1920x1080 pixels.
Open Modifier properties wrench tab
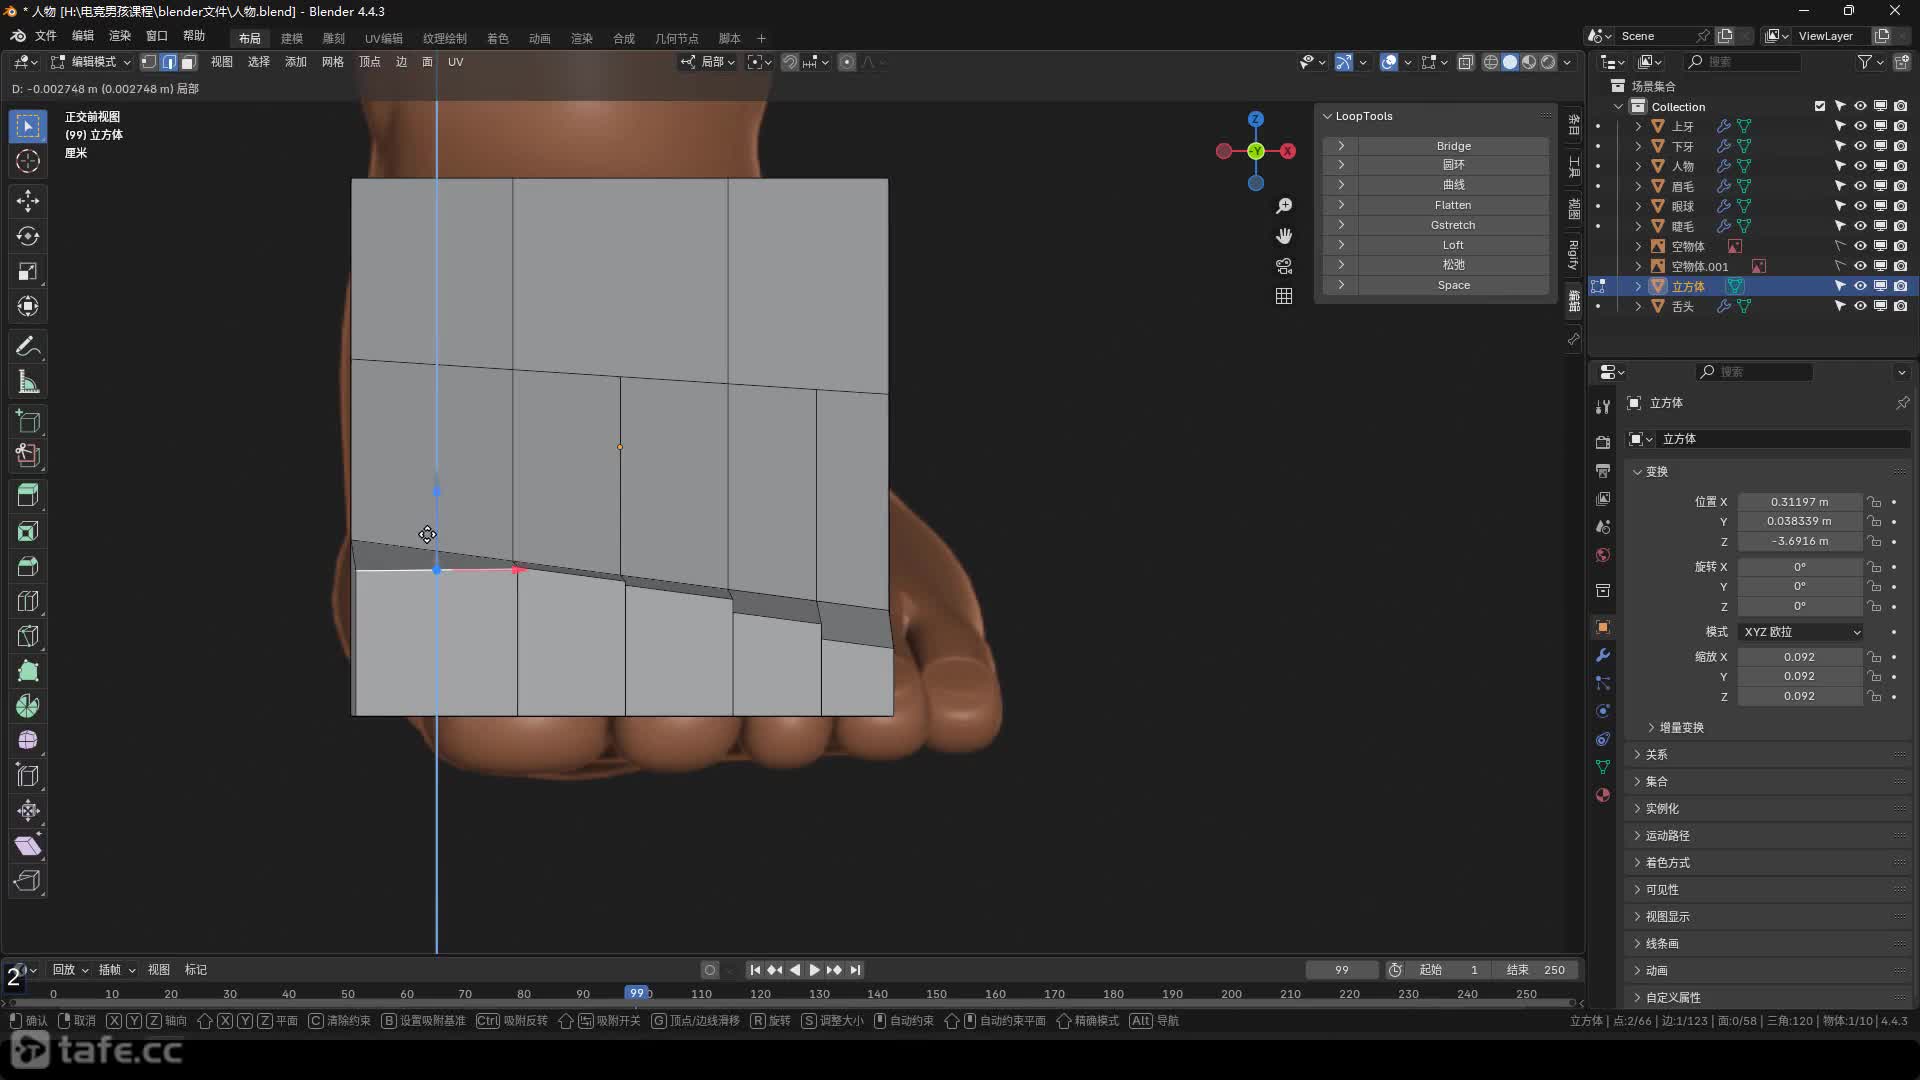click(x=1603, y=656)
